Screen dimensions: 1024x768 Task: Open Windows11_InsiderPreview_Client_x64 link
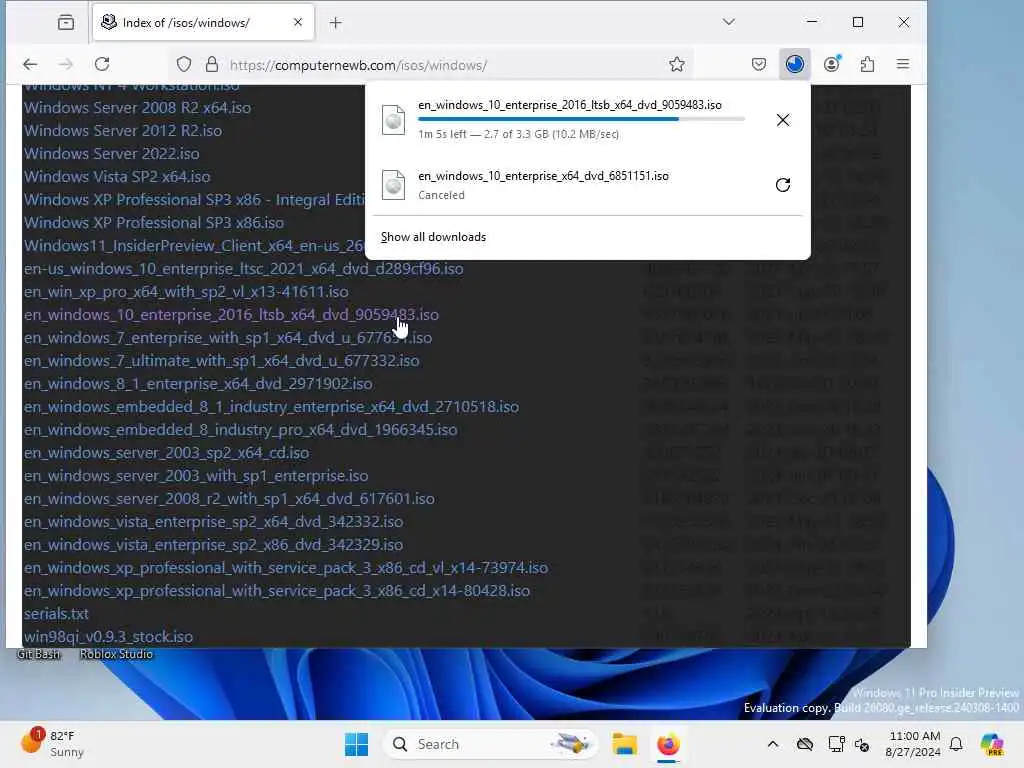tap(194, 246)
